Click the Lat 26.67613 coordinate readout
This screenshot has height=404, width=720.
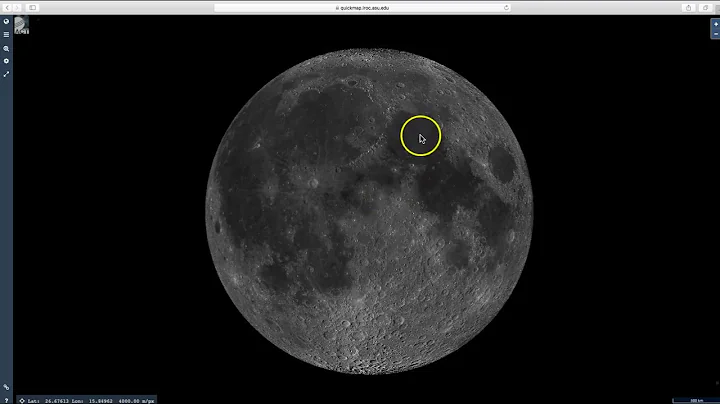[x=48, y=401]
